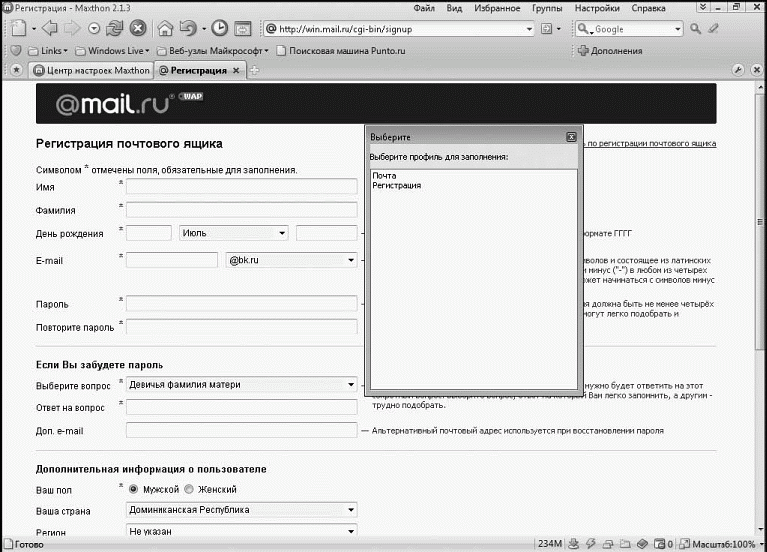This screenshot has height=552, width=767.
Task: Click the star tab-list icon
Action: [x=16, y=70]
